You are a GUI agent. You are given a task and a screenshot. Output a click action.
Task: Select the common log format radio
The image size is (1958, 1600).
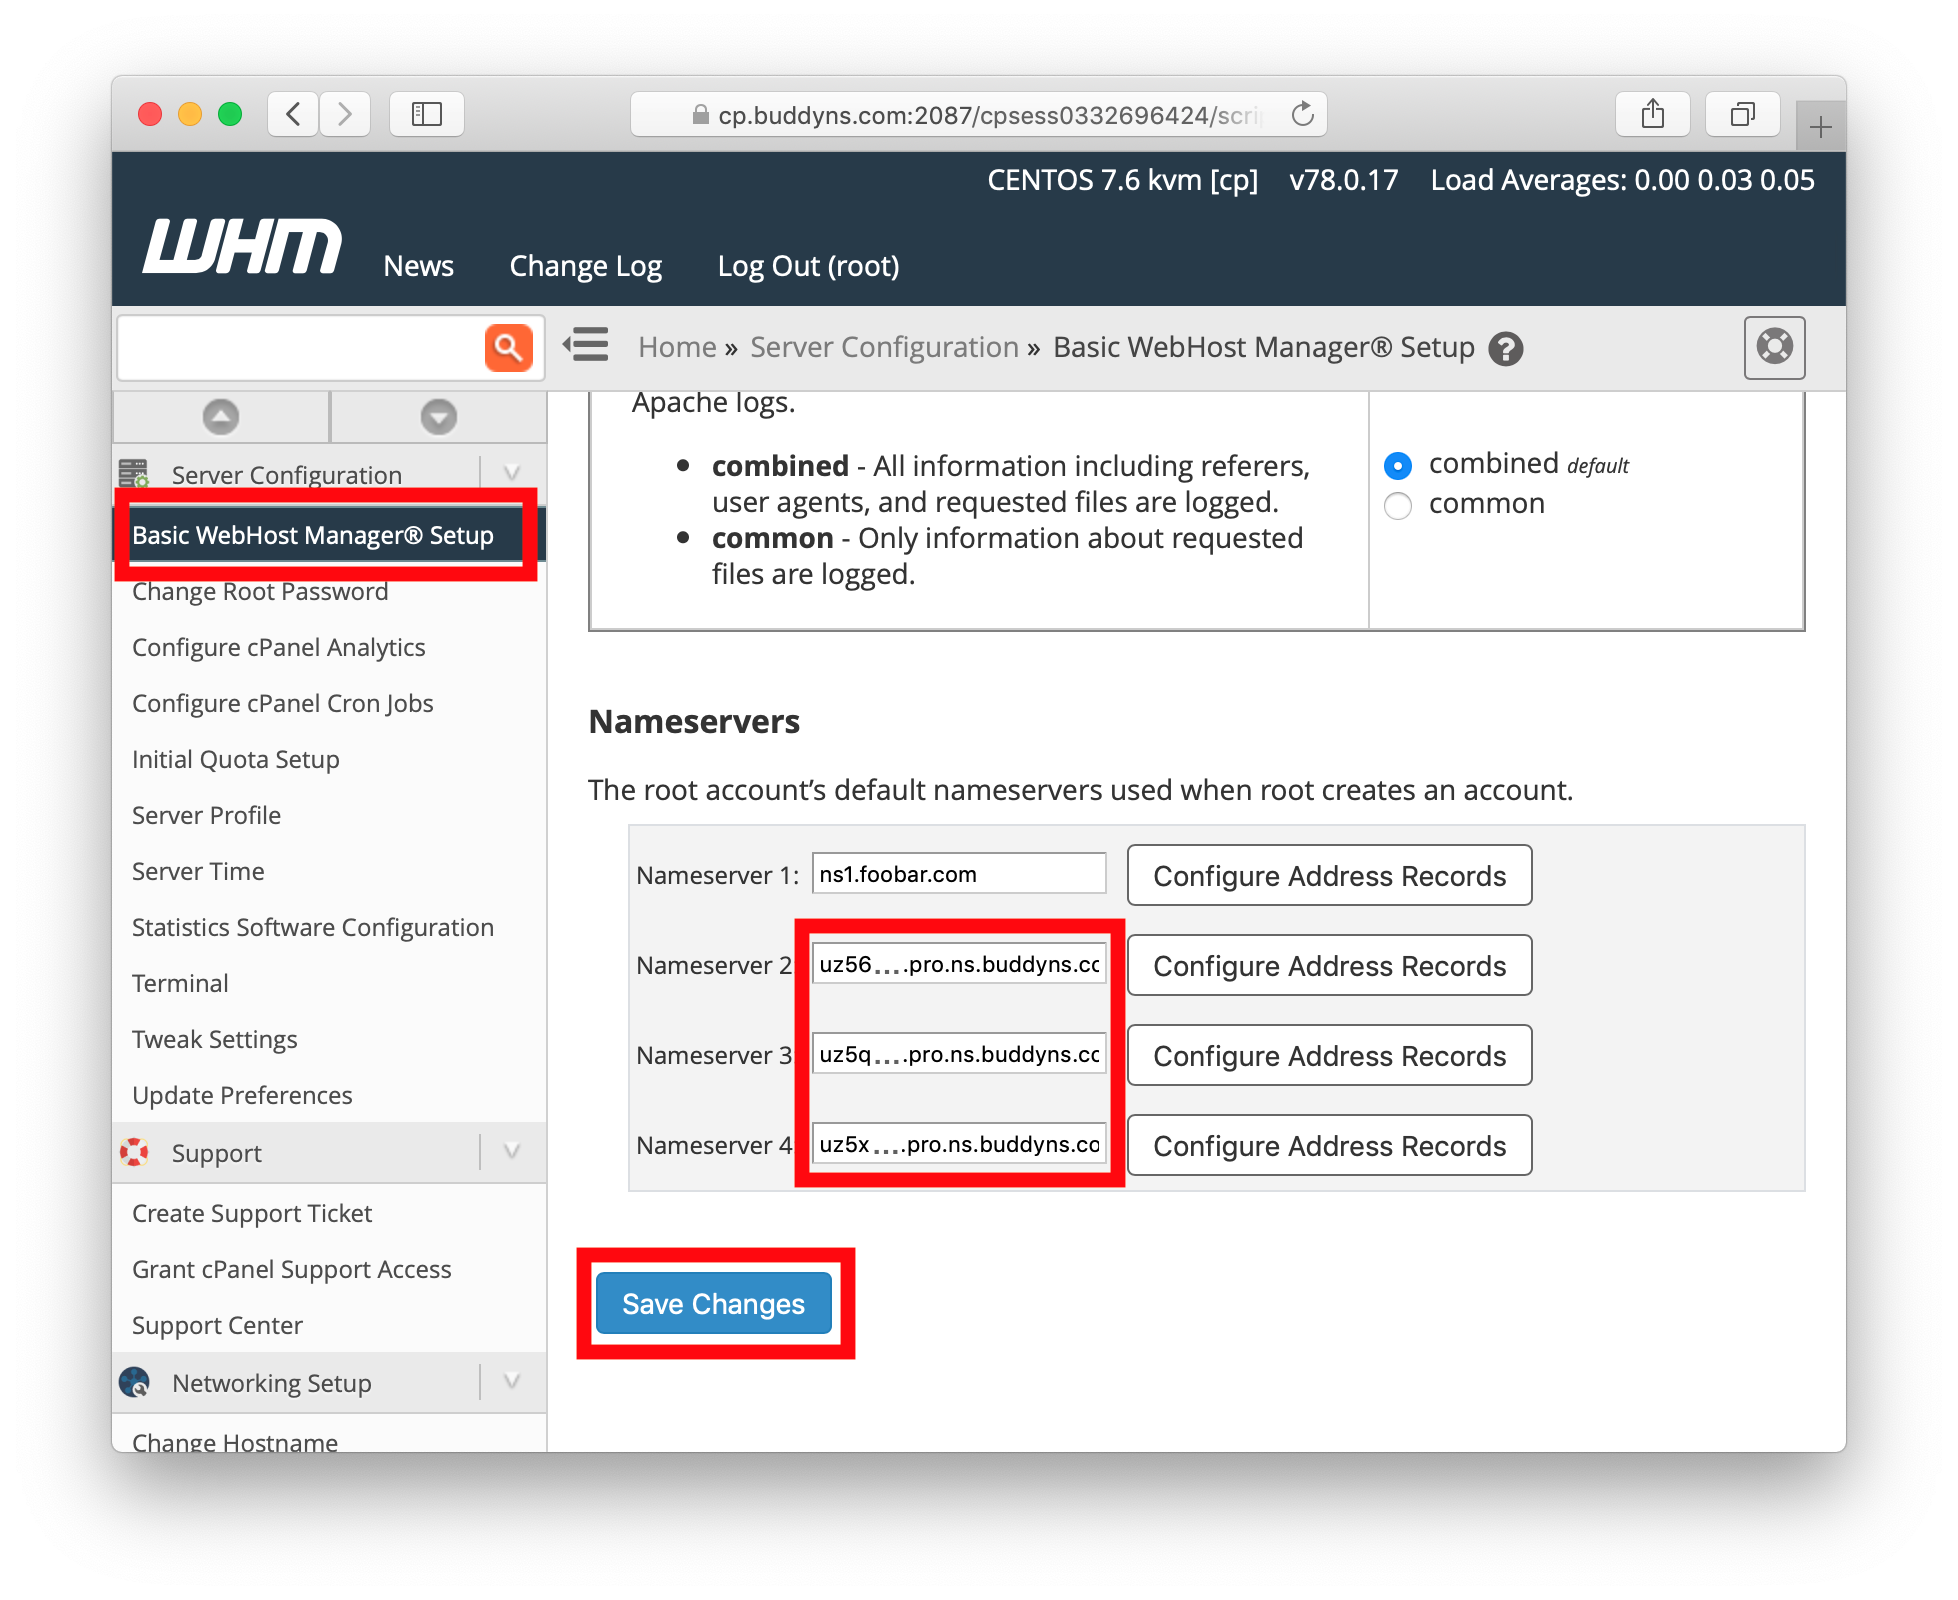pos(1397,505)
